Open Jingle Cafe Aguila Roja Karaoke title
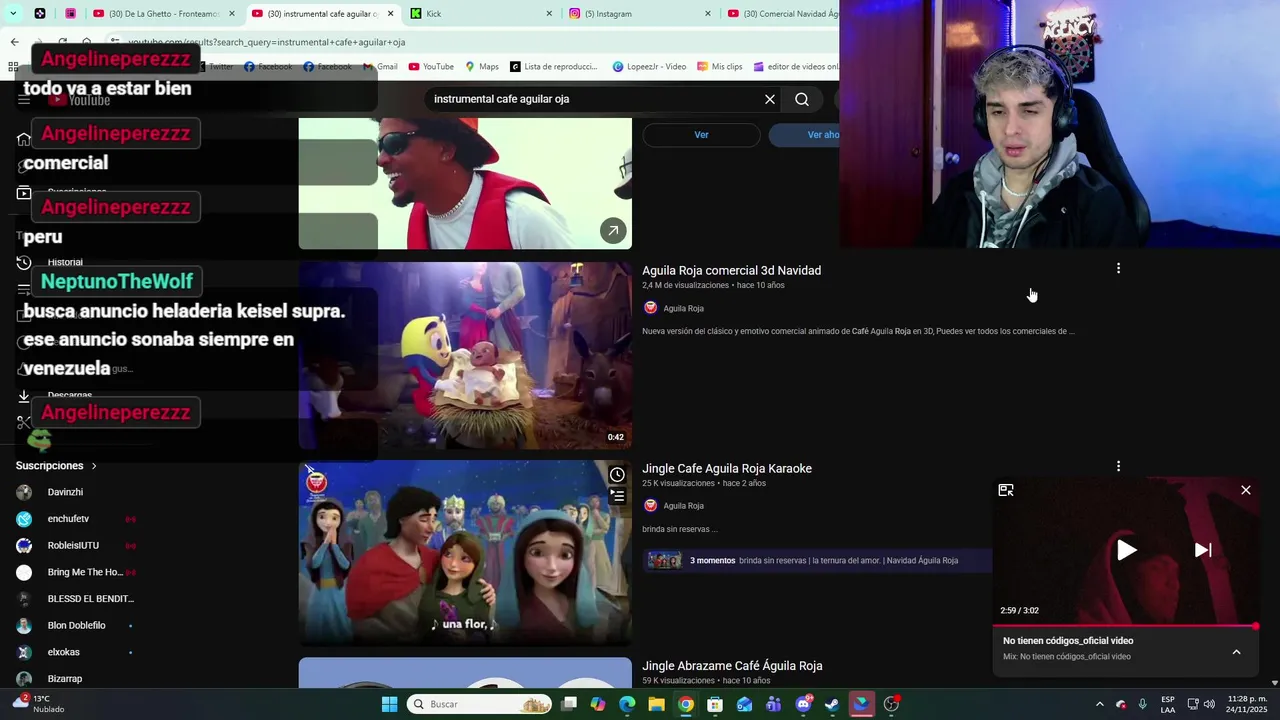 [x=727, y=468]
